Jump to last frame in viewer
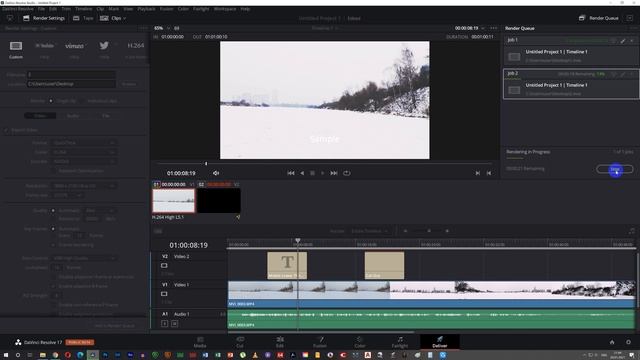The height and width of the screenshot is (360, 640). coord(334,173)
